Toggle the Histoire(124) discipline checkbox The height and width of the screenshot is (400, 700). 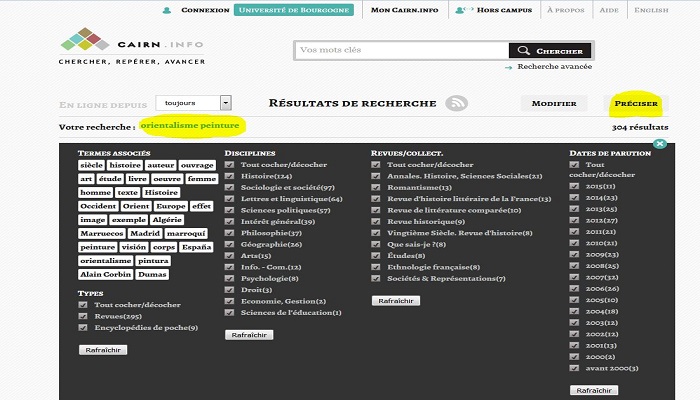click(230, 176)
